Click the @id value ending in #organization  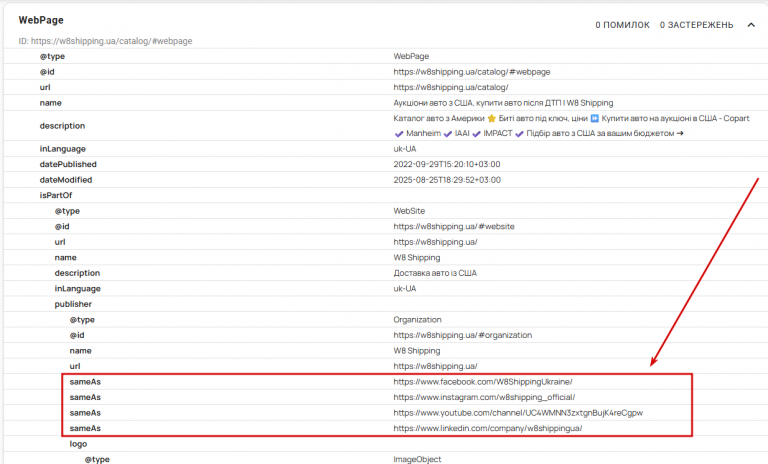pos(462,335)
